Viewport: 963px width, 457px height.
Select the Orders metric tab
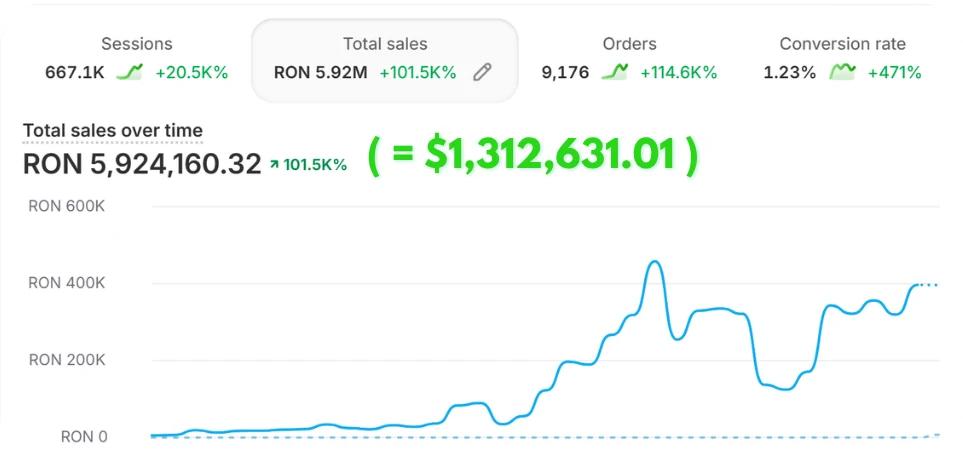[x=629, y=60]
